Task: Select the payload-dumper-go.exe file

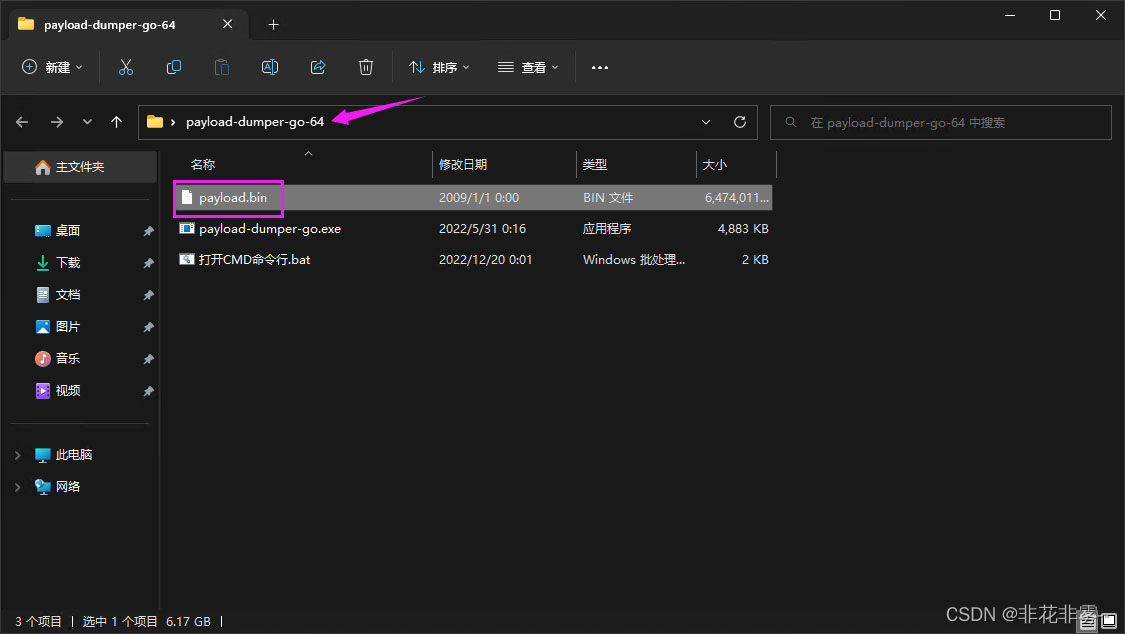Action: pyautogui.click(x=270, y=229)
